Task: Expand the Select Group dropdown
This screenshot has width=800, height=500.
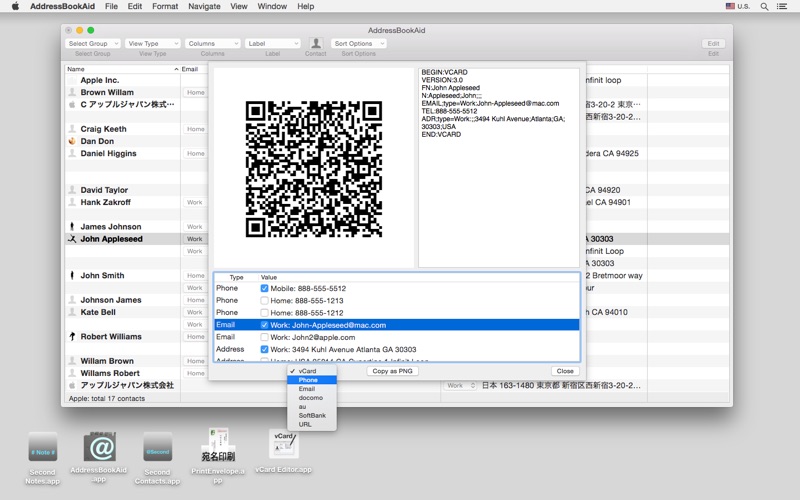Action: tap(92, 44)
